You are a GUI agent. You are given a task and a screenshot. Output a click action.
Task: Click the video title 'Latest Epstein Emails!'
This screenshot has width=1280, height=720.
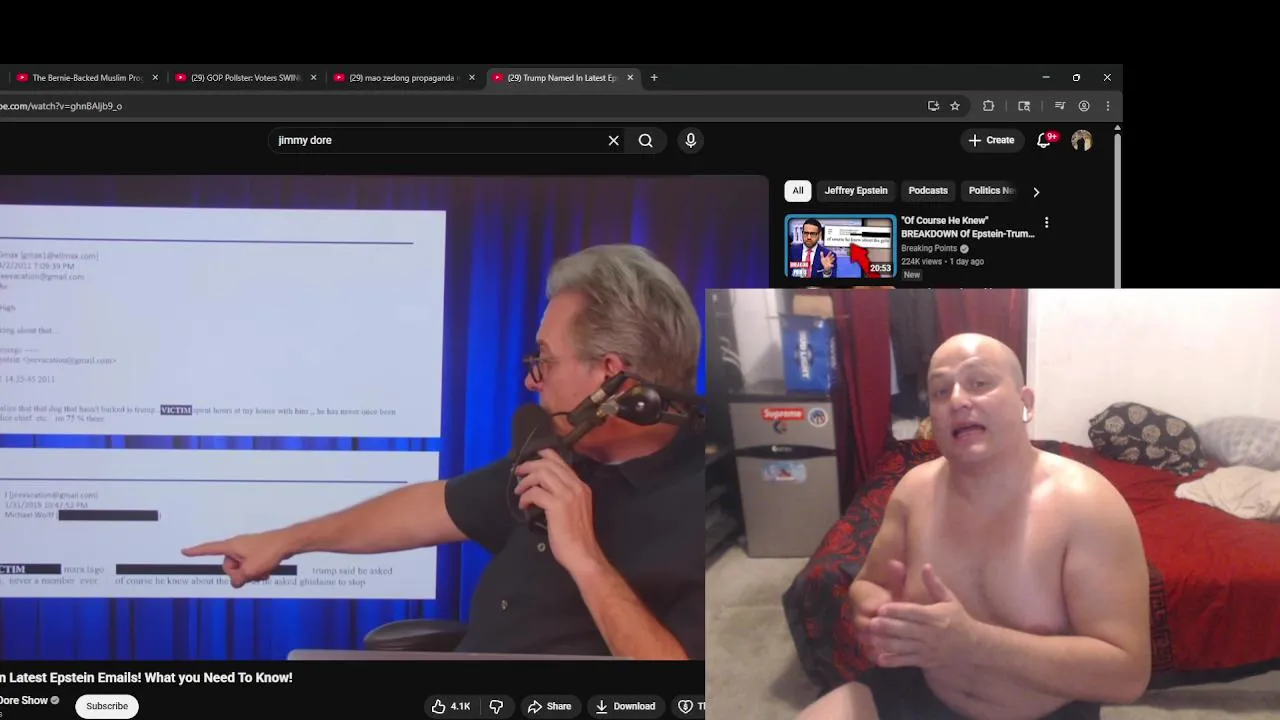point(146,677)
